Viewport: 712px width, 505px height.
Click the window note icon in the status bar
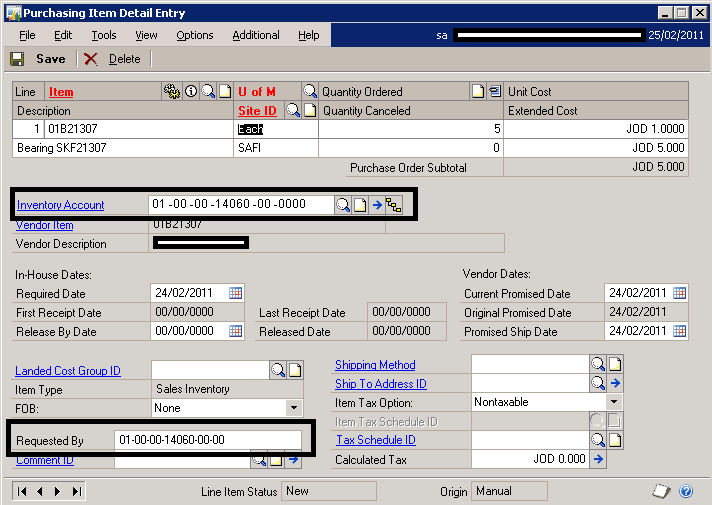(662, 491)
